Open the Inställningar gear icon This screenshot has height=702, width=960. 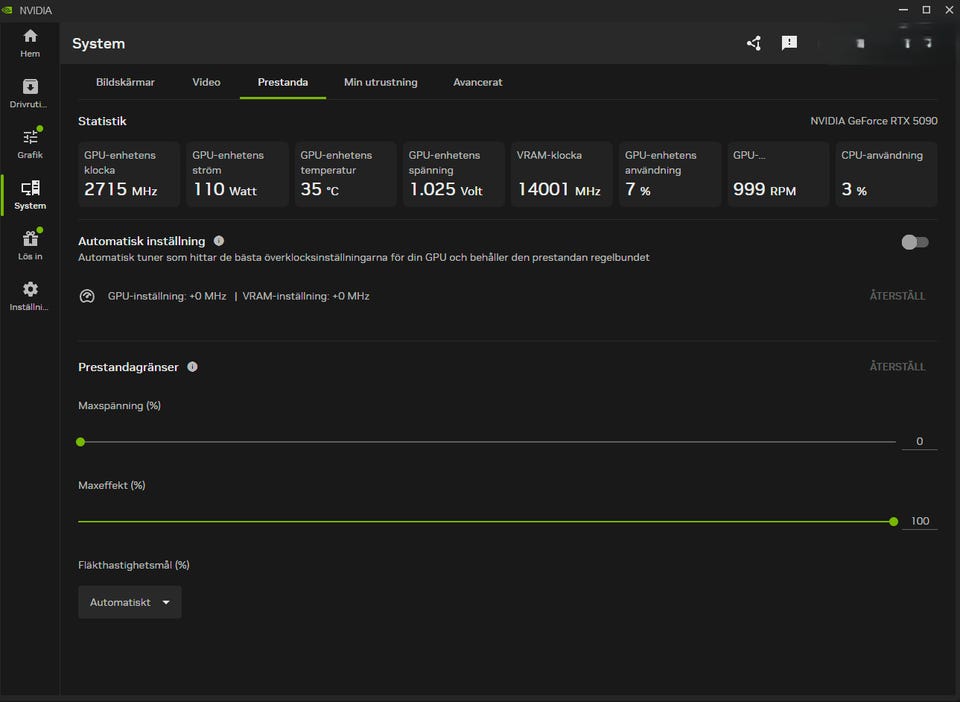tap(30, 296)
